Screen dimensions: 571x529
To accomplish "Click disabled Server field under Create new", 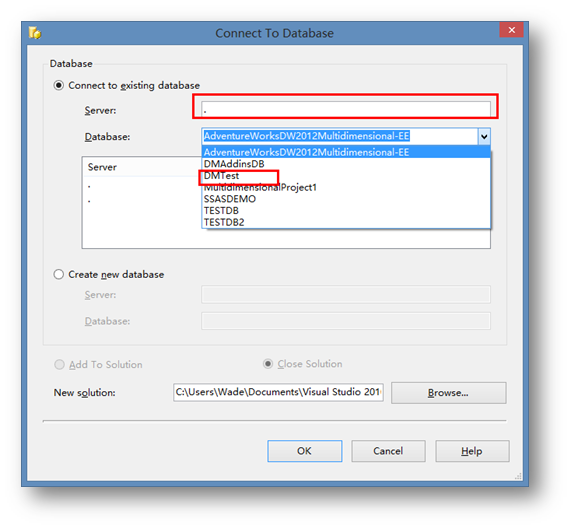I will pos(346,294).
